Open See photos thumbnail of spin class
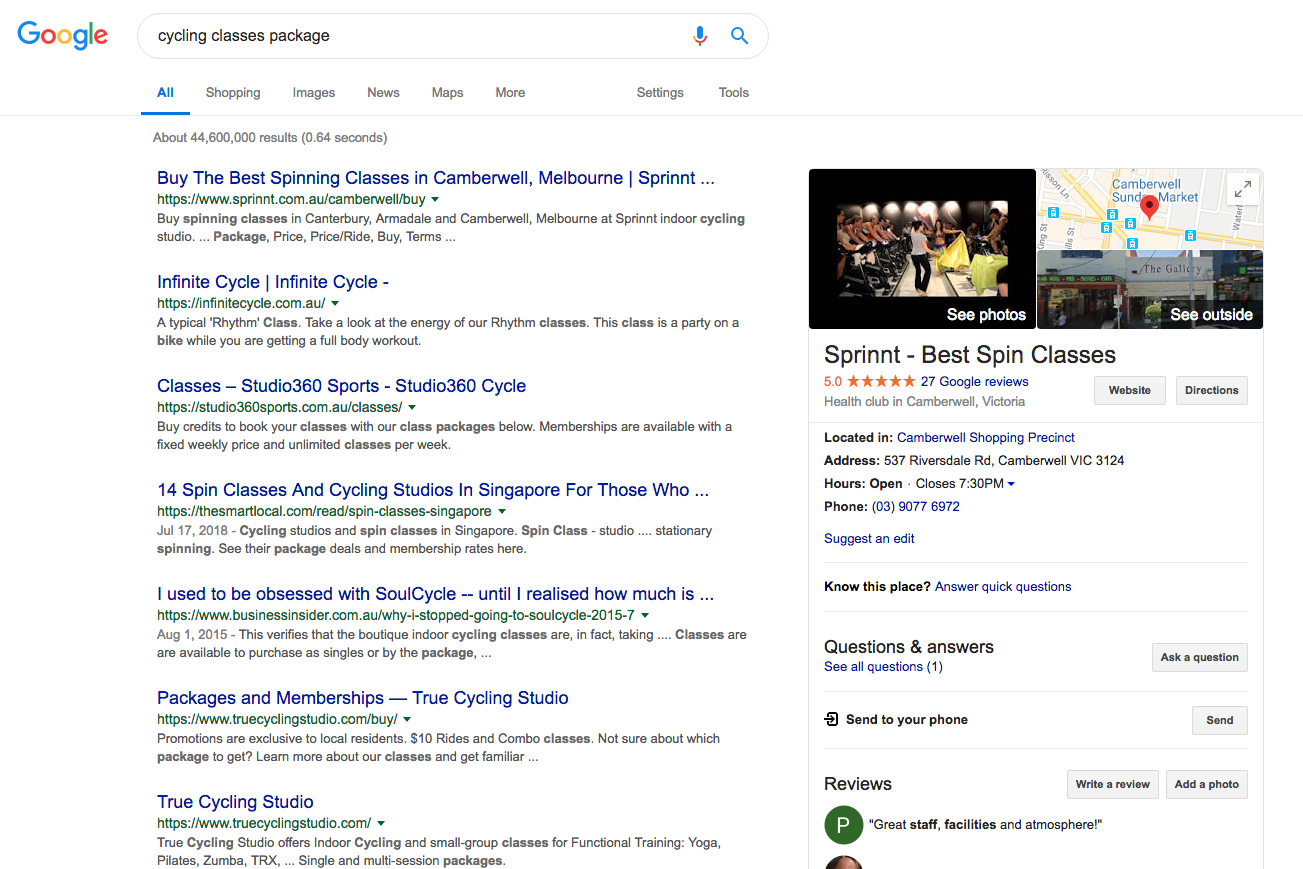Image resolution: width=1303 pixels, height=869 pixels. pyautogui.click(x=922, y=248)
